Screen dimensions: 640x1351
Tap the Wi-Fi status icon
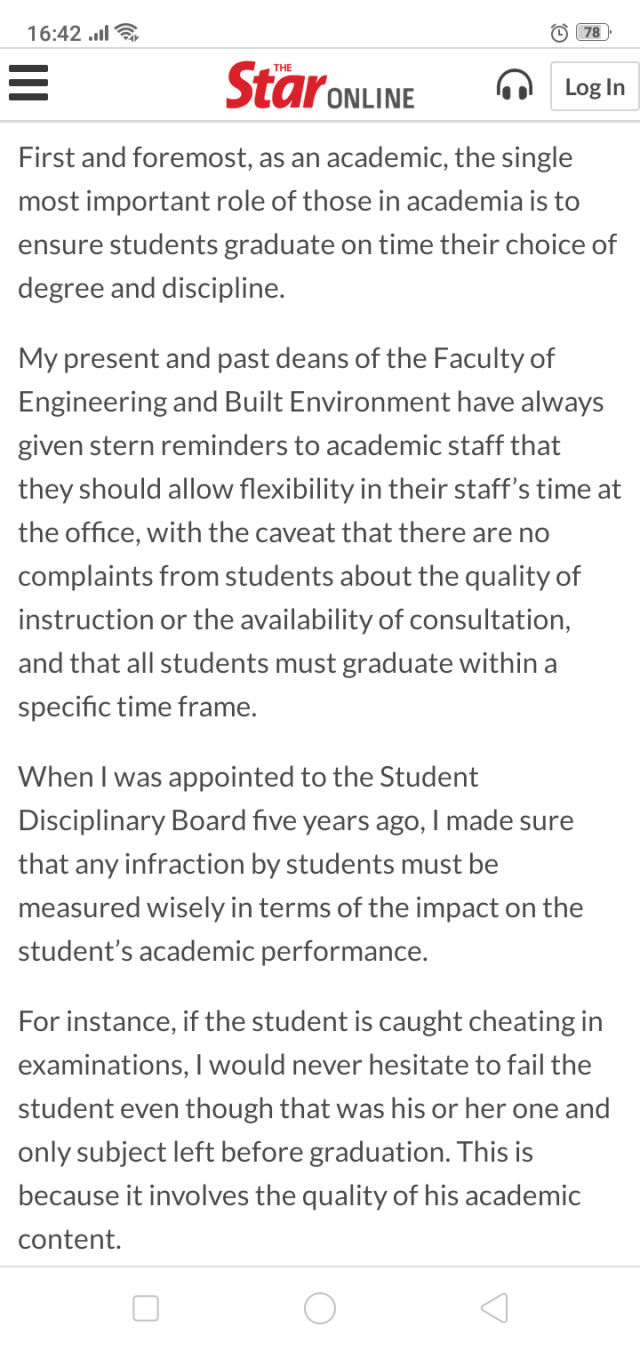coord(126,33)
